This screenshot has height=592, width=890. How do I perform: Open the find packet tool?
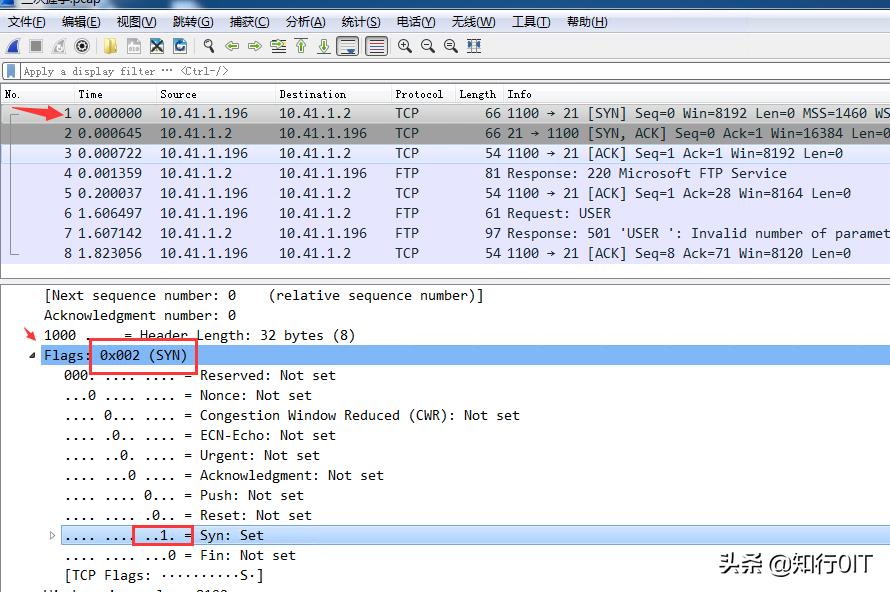point(208,45)
